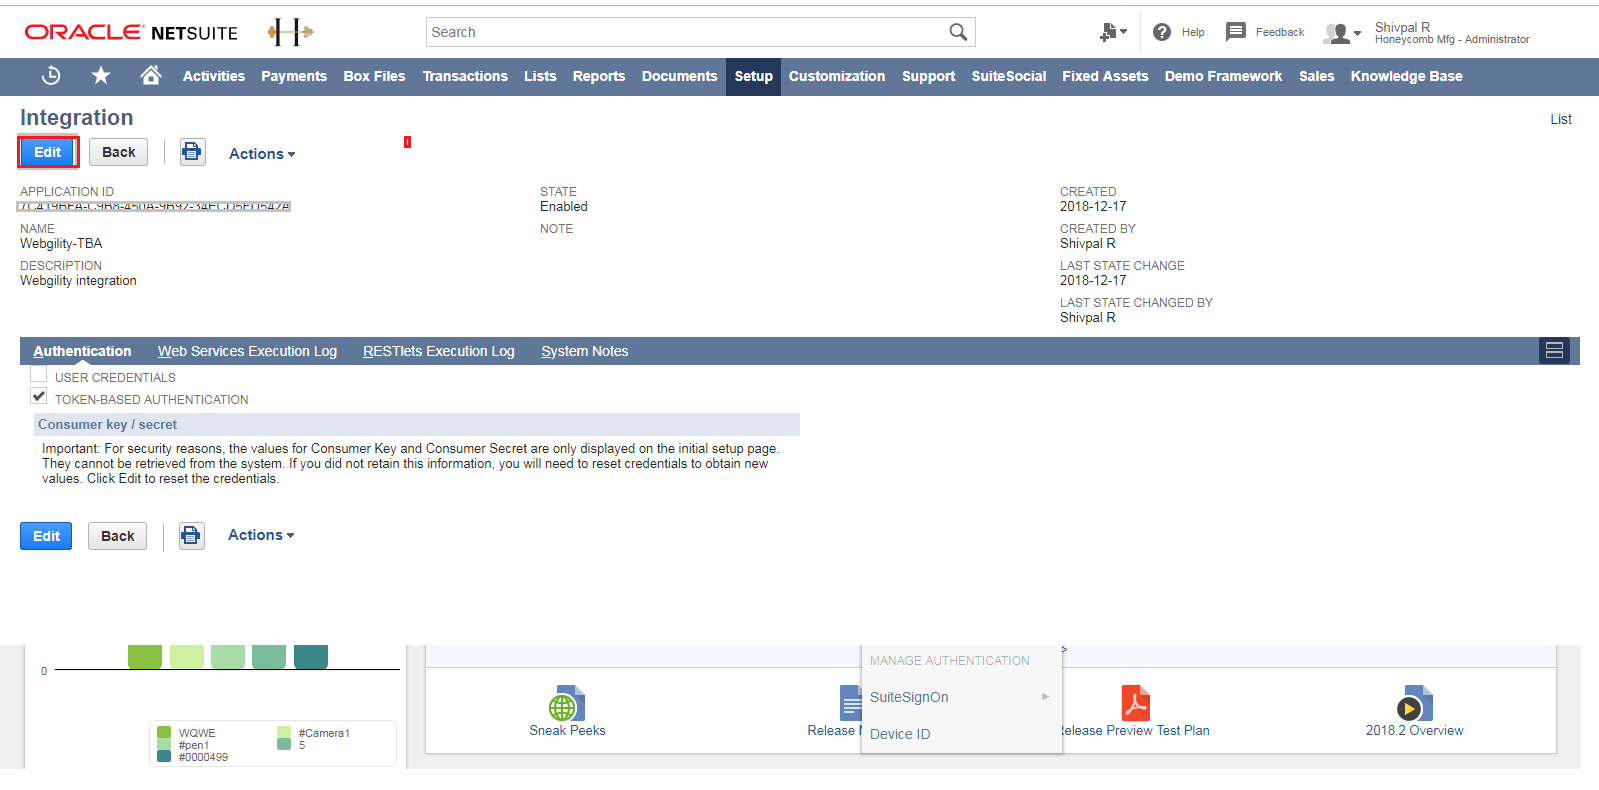This screenshot has height=790, width=1599.
Task: Open the Lists menu
Action: (540, 76)
